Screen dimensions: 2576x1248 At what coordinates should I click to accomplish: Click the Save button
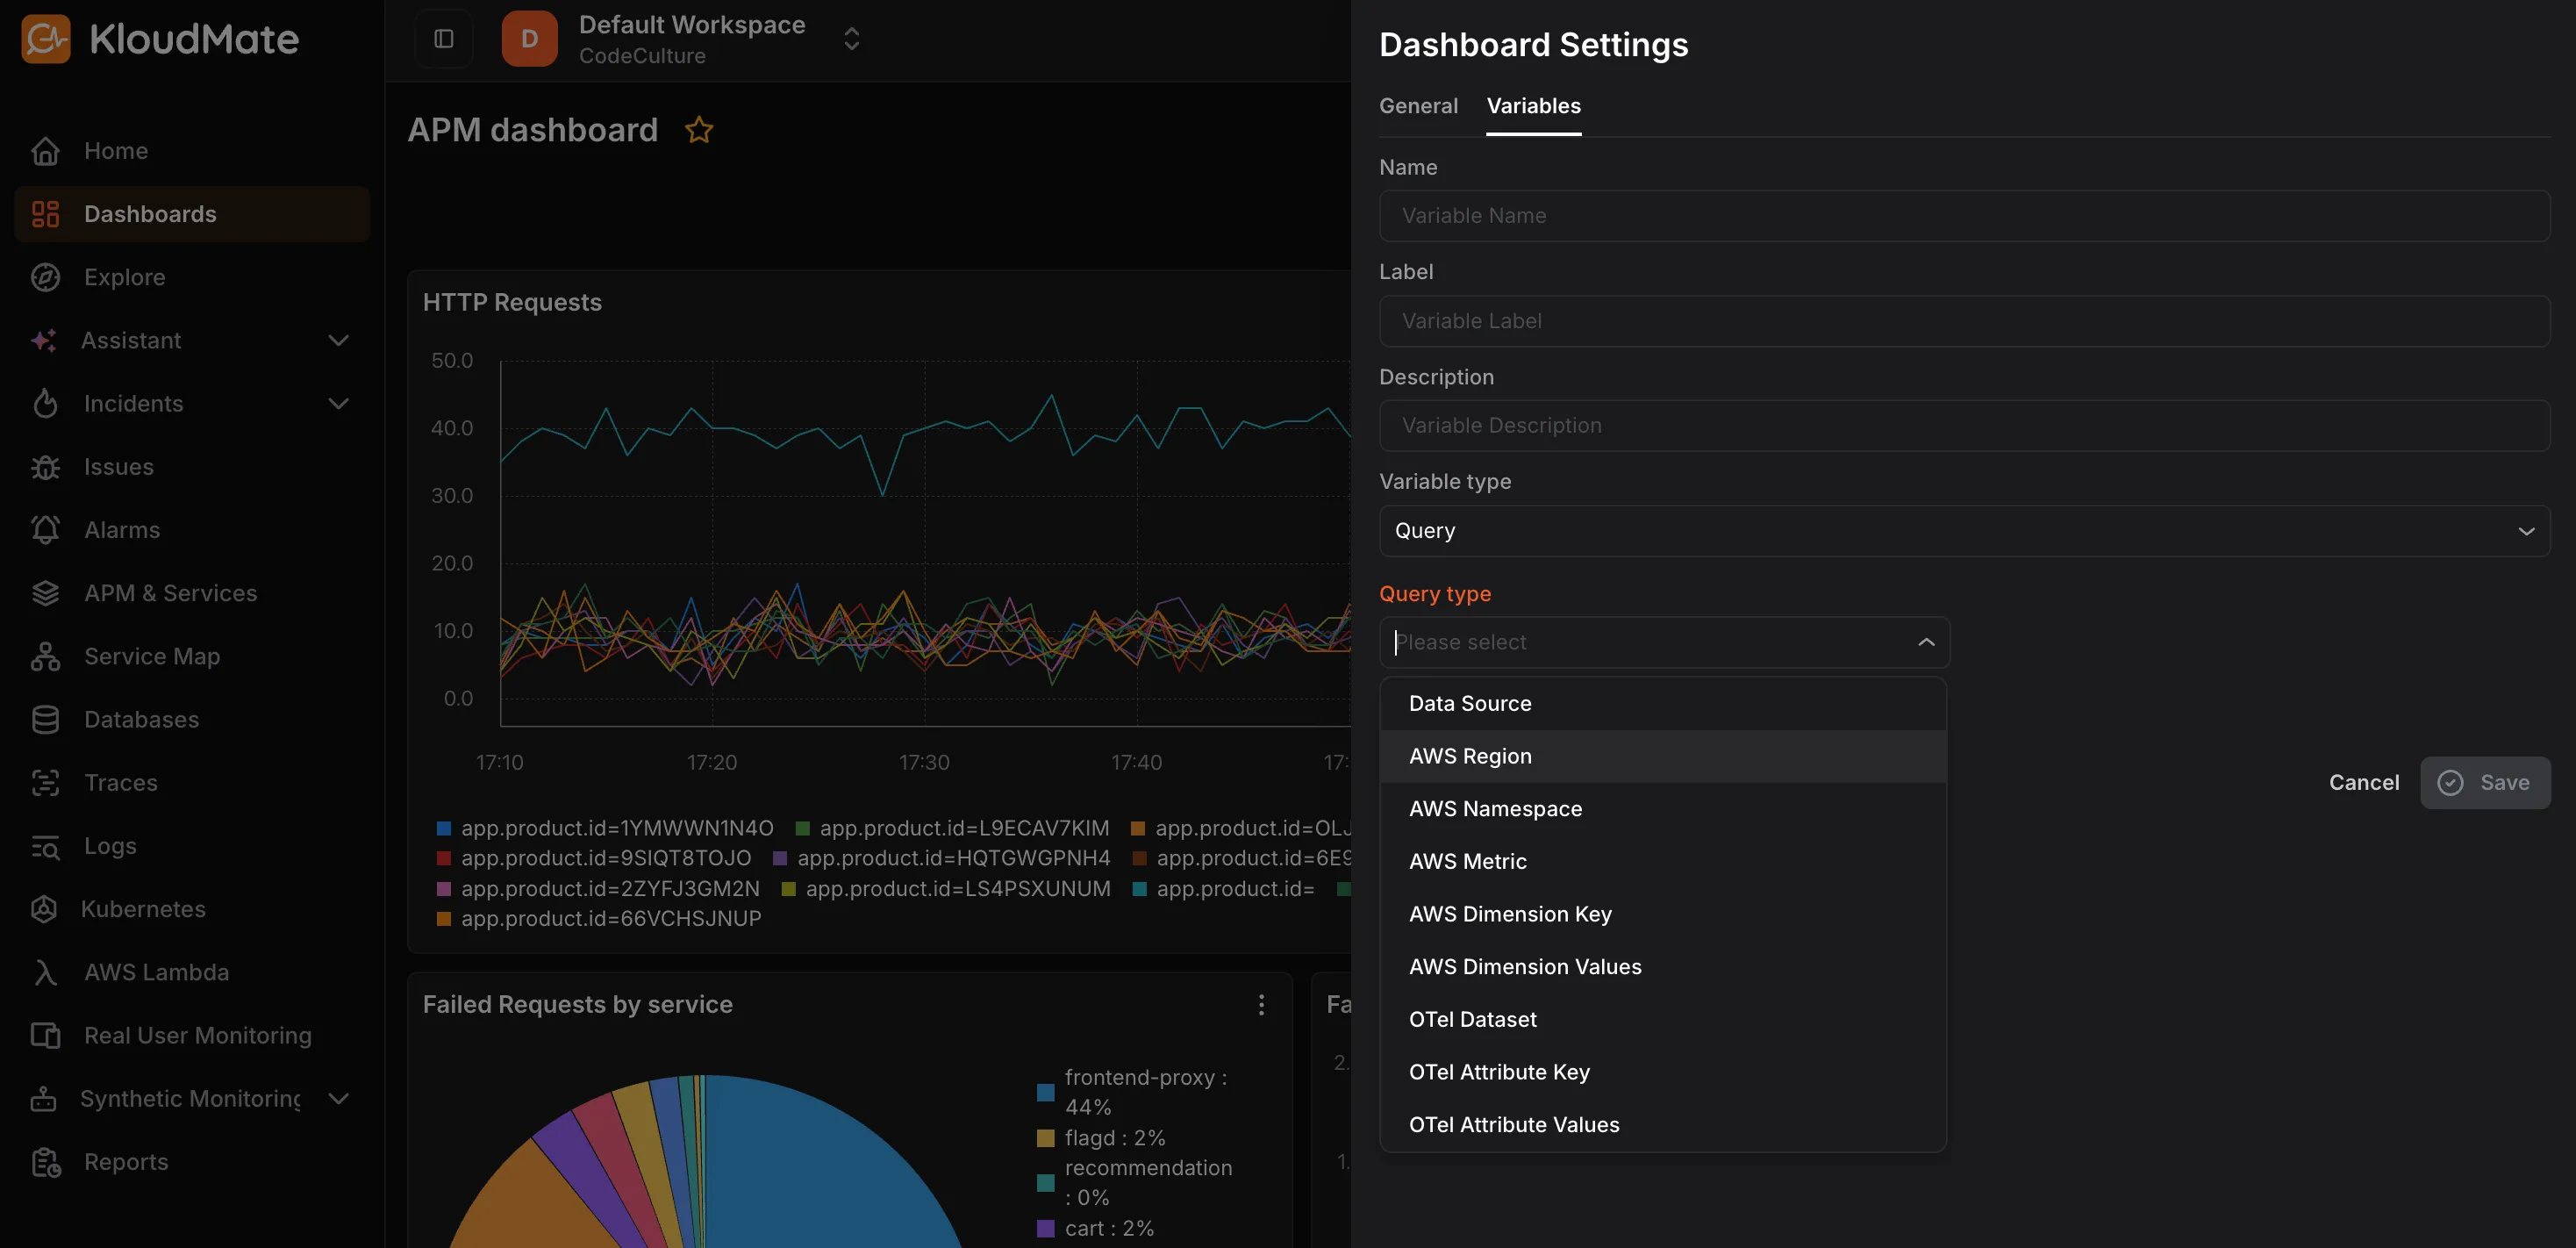tap(2485, 783)
